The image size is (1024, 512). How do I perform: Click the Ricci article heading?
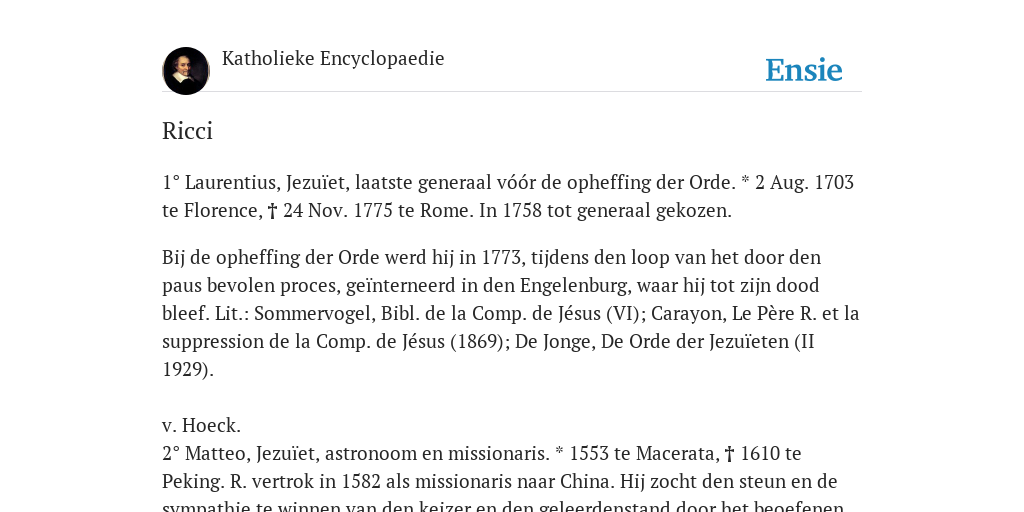click(187, 131)
